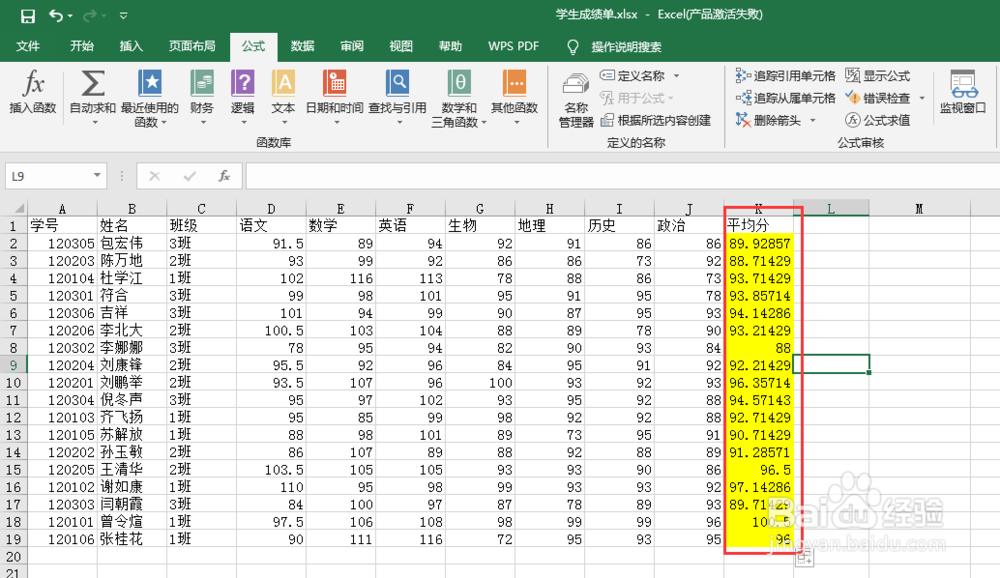The width and height of the screenshot is (1000, 578).
Task: Expand 自动求和 dropdown arrow
Action: 94,122
